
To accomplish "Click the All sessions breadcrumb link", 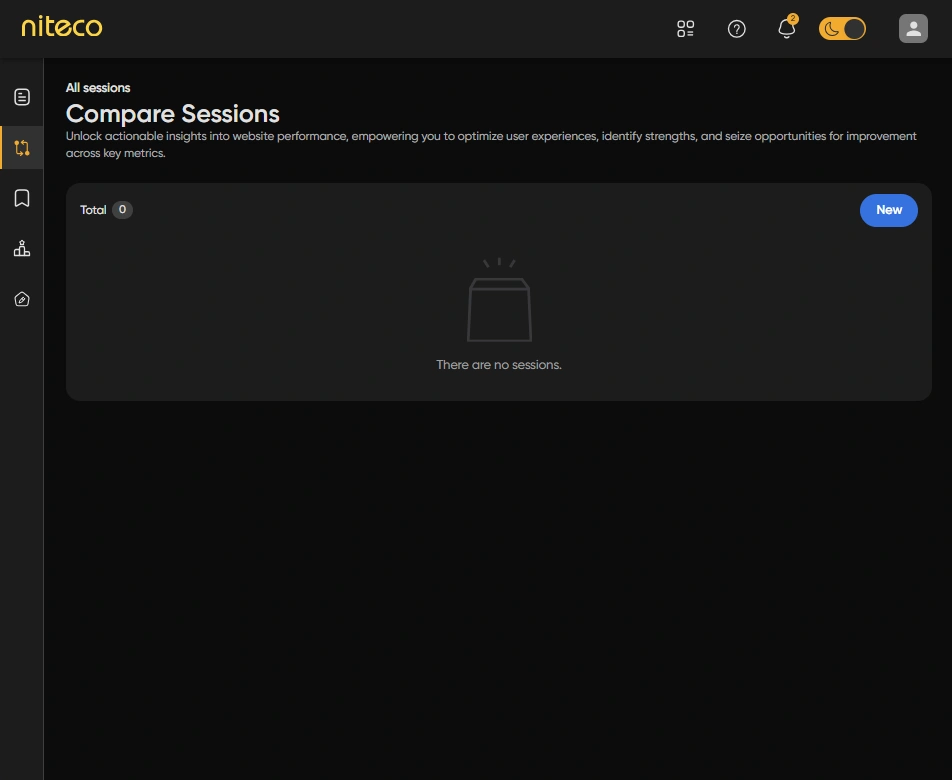I will pyautogui.click(x=98, y=88).
